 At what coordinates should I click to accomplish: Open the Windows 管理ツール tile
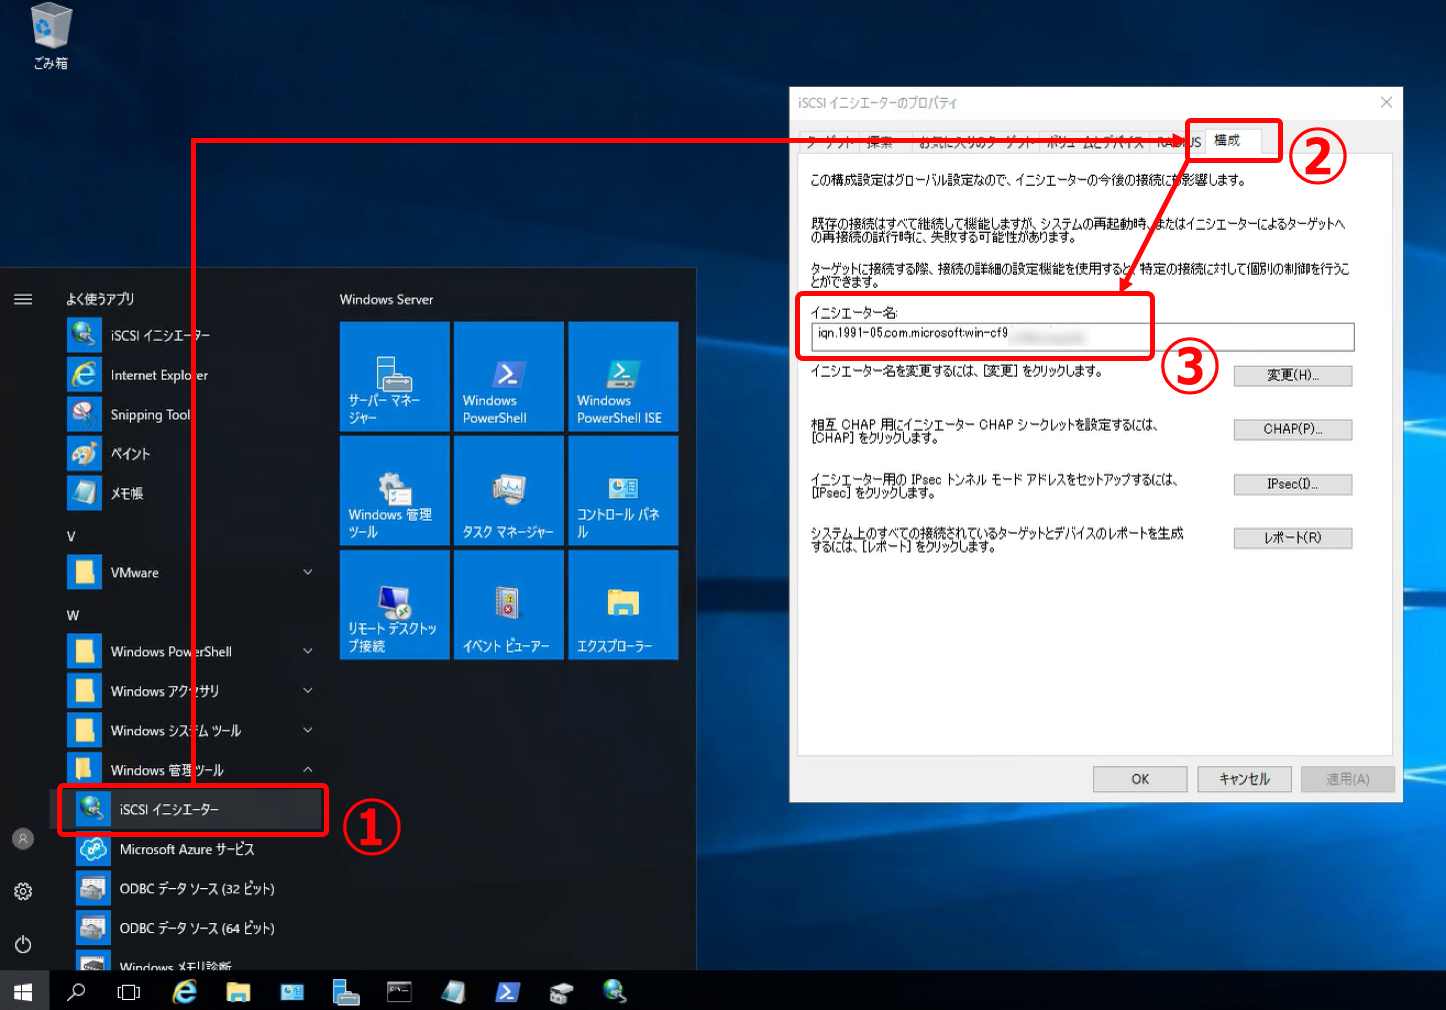pyautogui.click(x=395, y=490)
